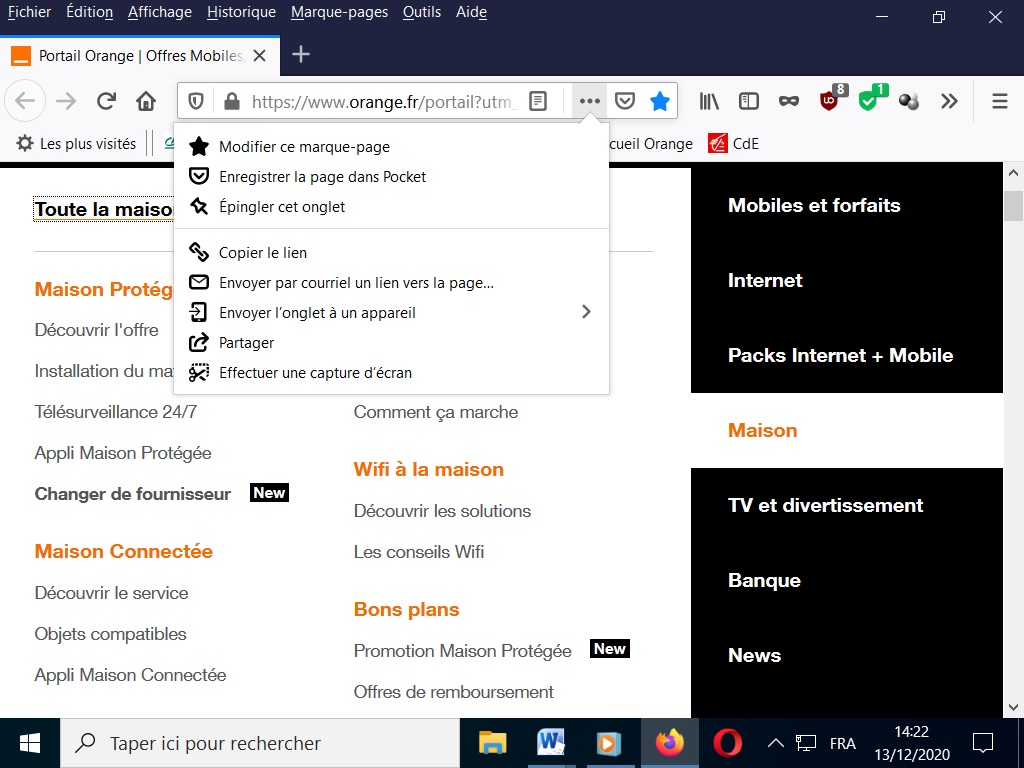Open the Outils menu
Viewport: 1024px width, 768px height.
coord(421,12)
